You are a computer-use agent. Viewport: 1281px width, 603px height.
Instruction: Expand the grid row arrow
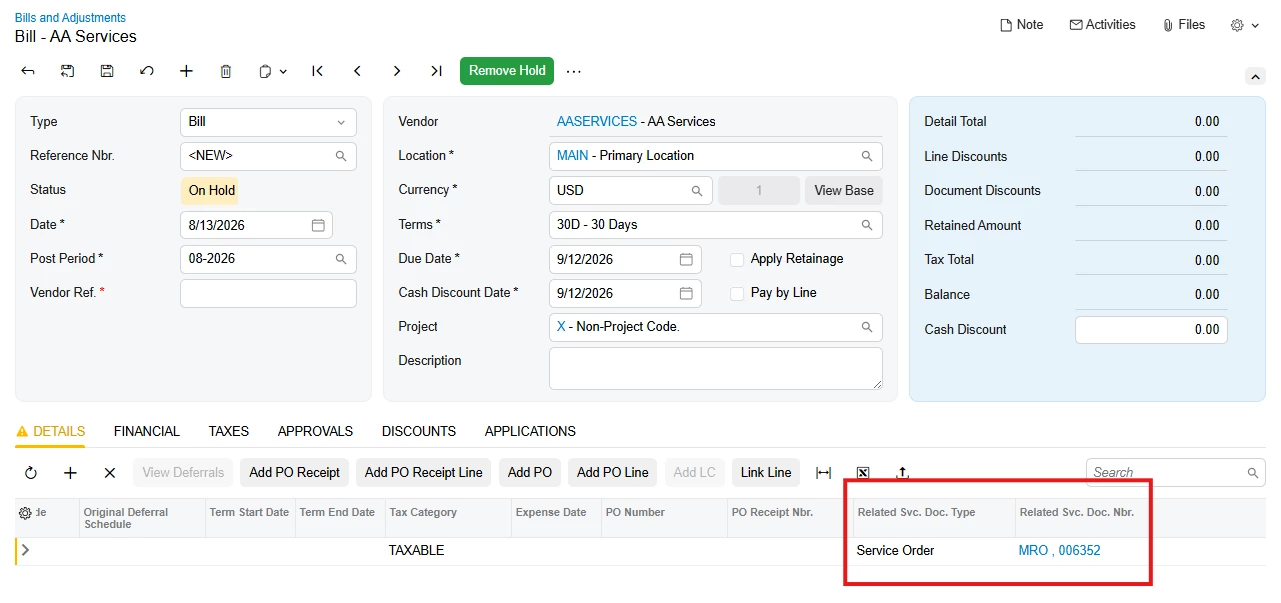pyautogui.click(x=25, y=551)
